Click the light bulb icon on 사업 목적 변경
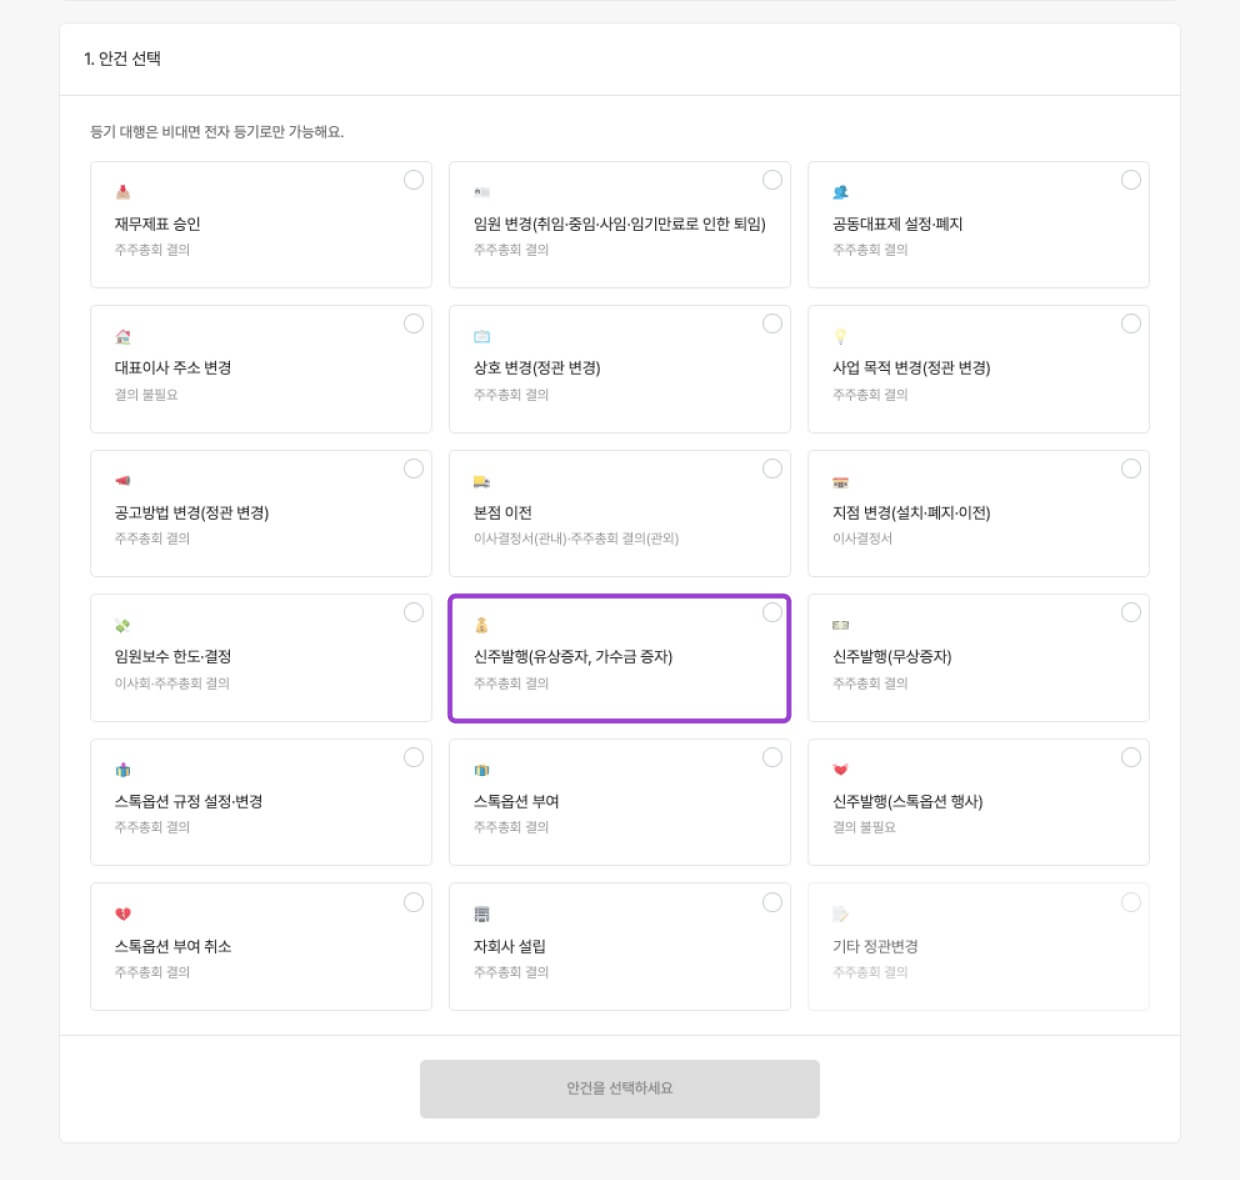This screenshot has width=1240, height=1180. click(840, 337)
